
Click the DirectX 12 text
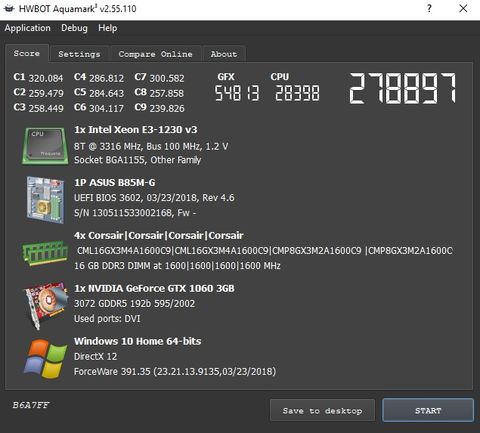[95, 356]
